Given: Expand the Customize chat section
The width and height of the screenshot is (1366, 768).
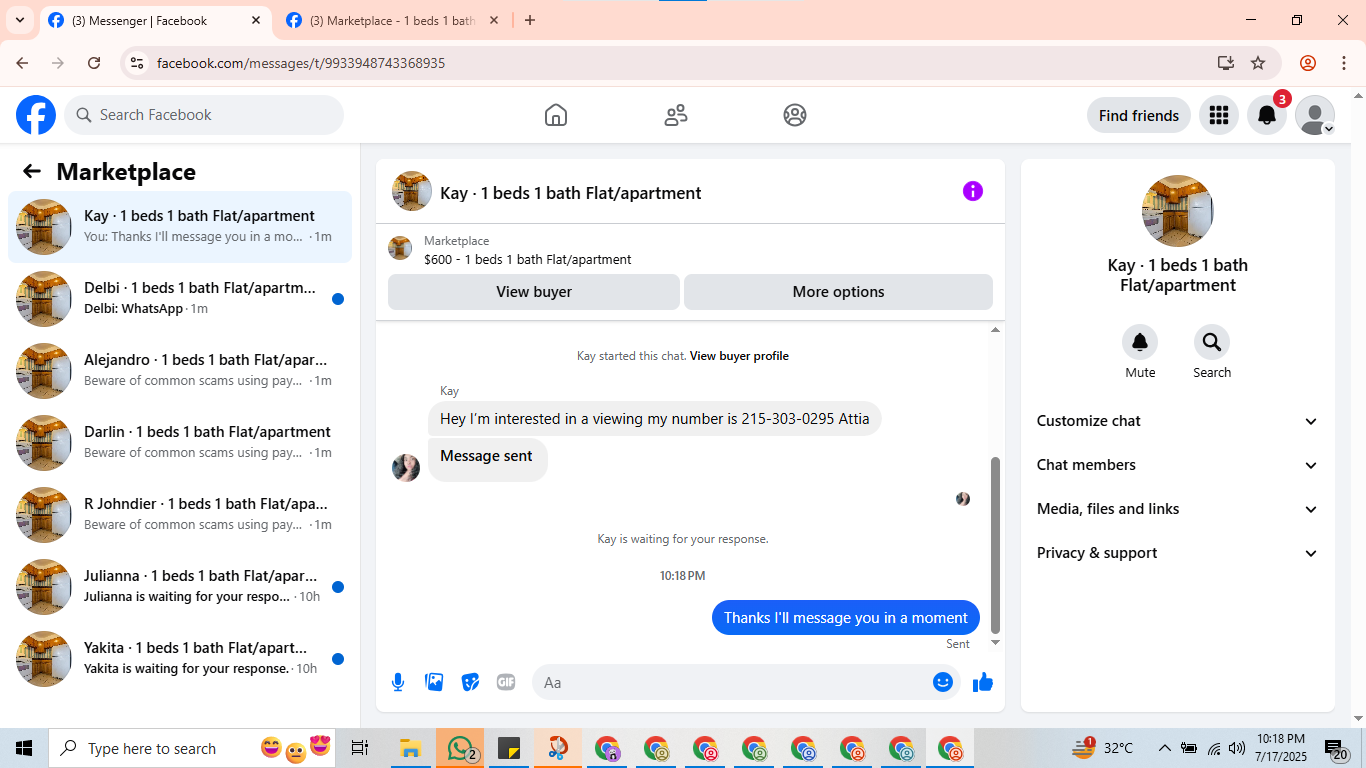Looking at the screenshot, I should coord(1178,421).
